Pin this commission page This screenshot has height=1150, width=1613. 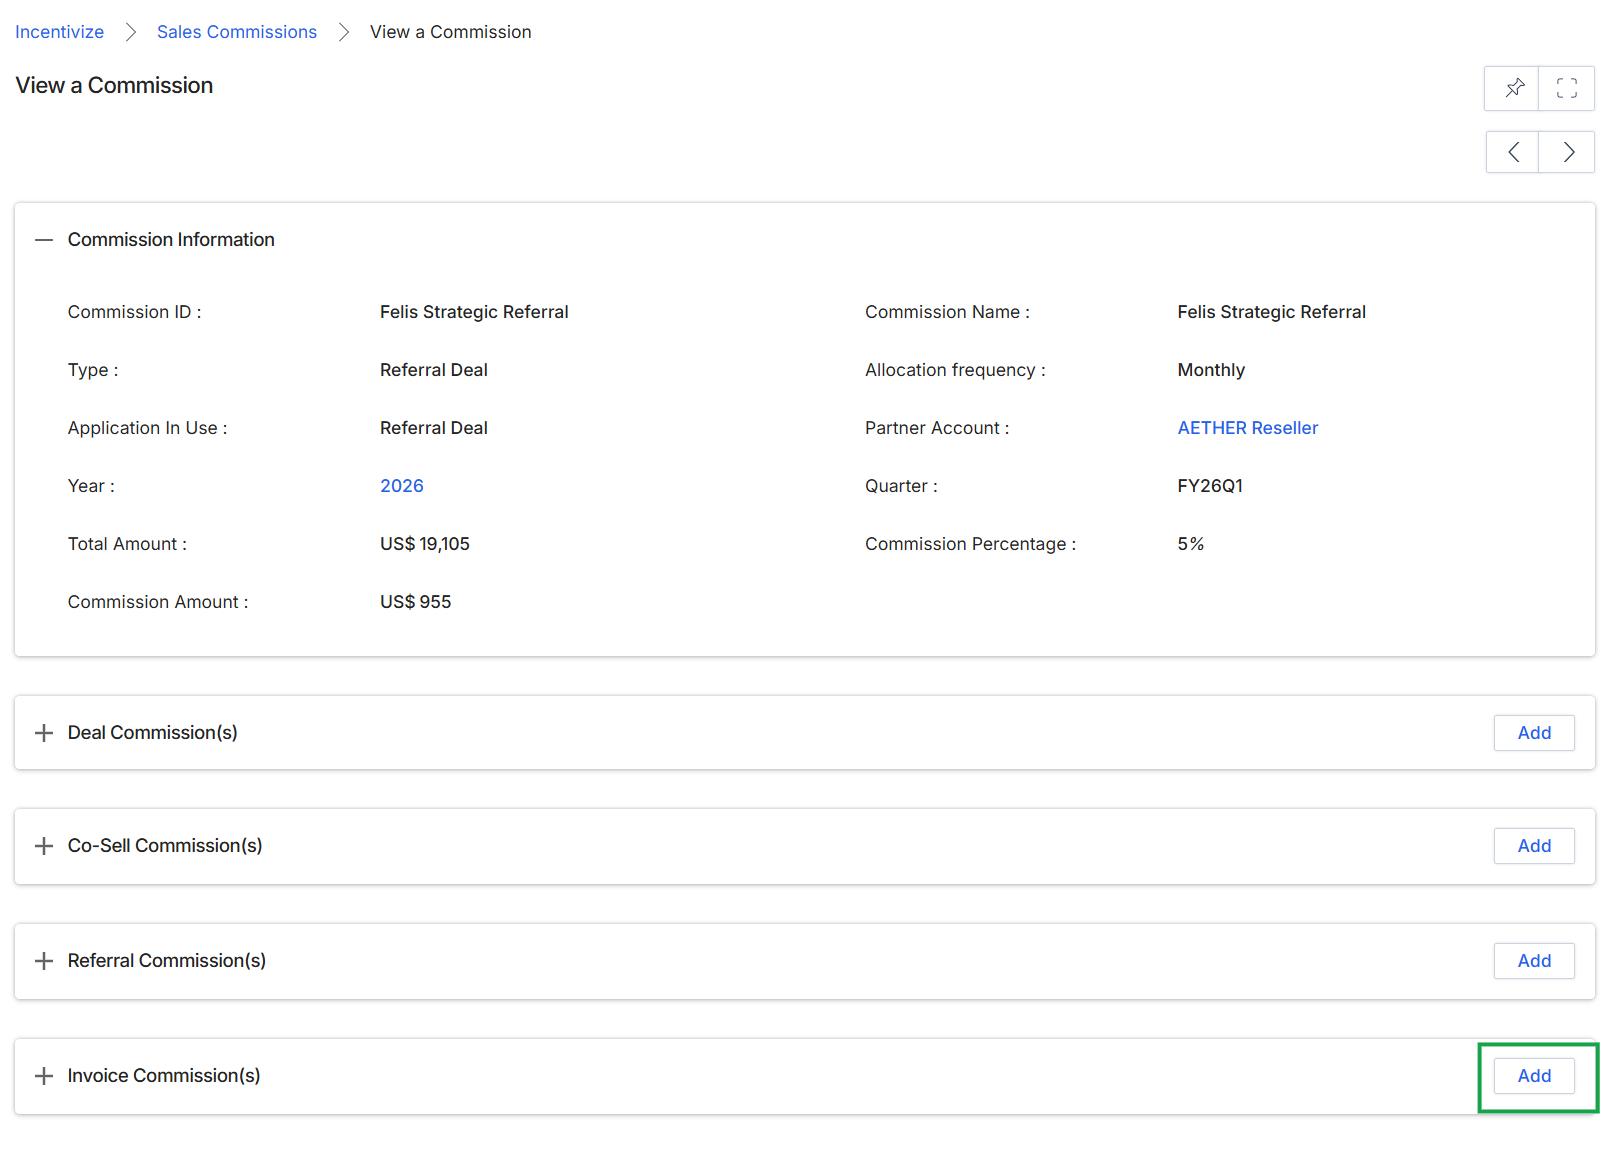coord(1513,88)
